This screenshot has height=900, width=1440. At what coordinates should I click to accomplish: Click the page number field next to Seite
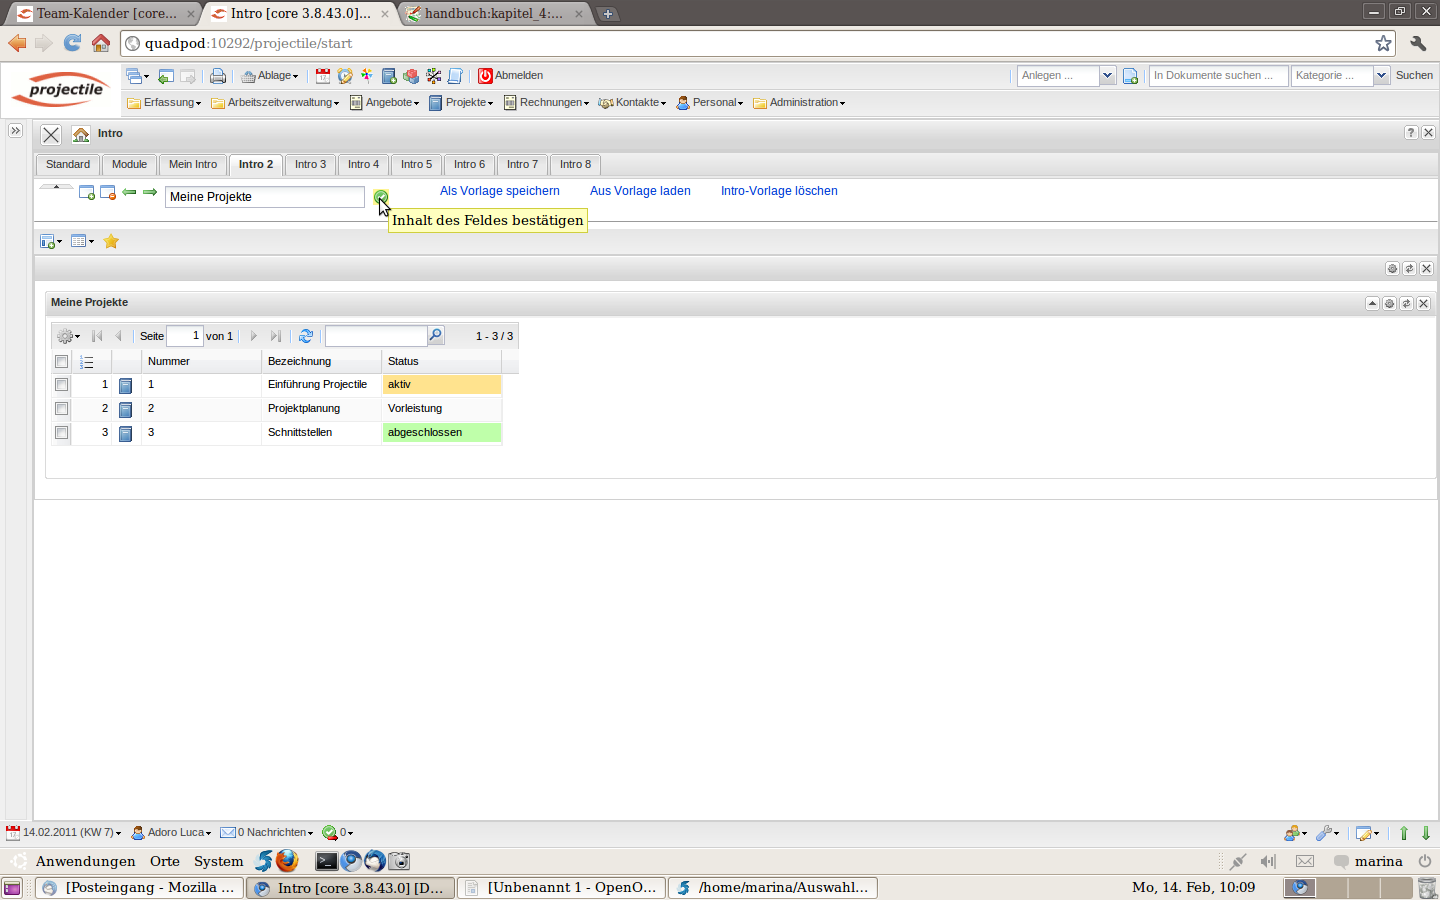[184, 336]
